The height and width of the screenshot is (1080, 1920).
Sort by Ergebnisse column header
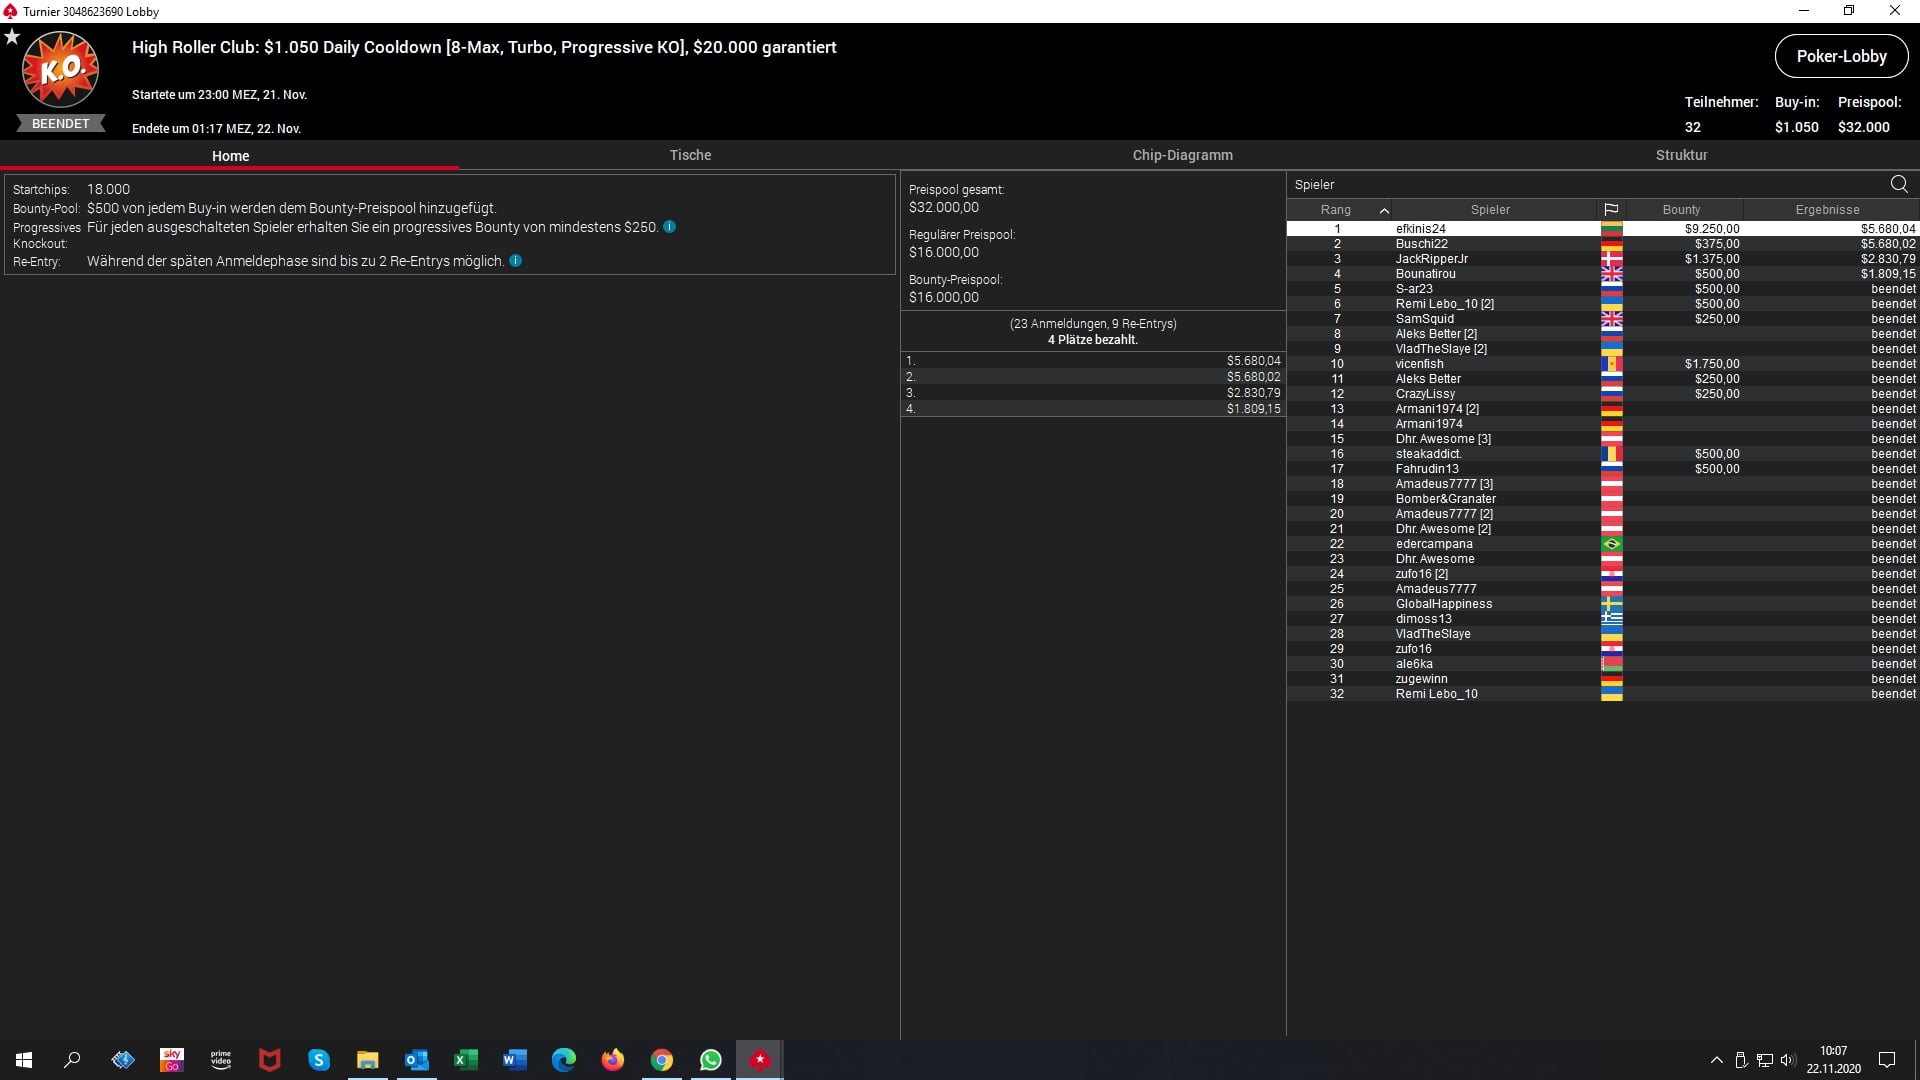click(1827, 210)
